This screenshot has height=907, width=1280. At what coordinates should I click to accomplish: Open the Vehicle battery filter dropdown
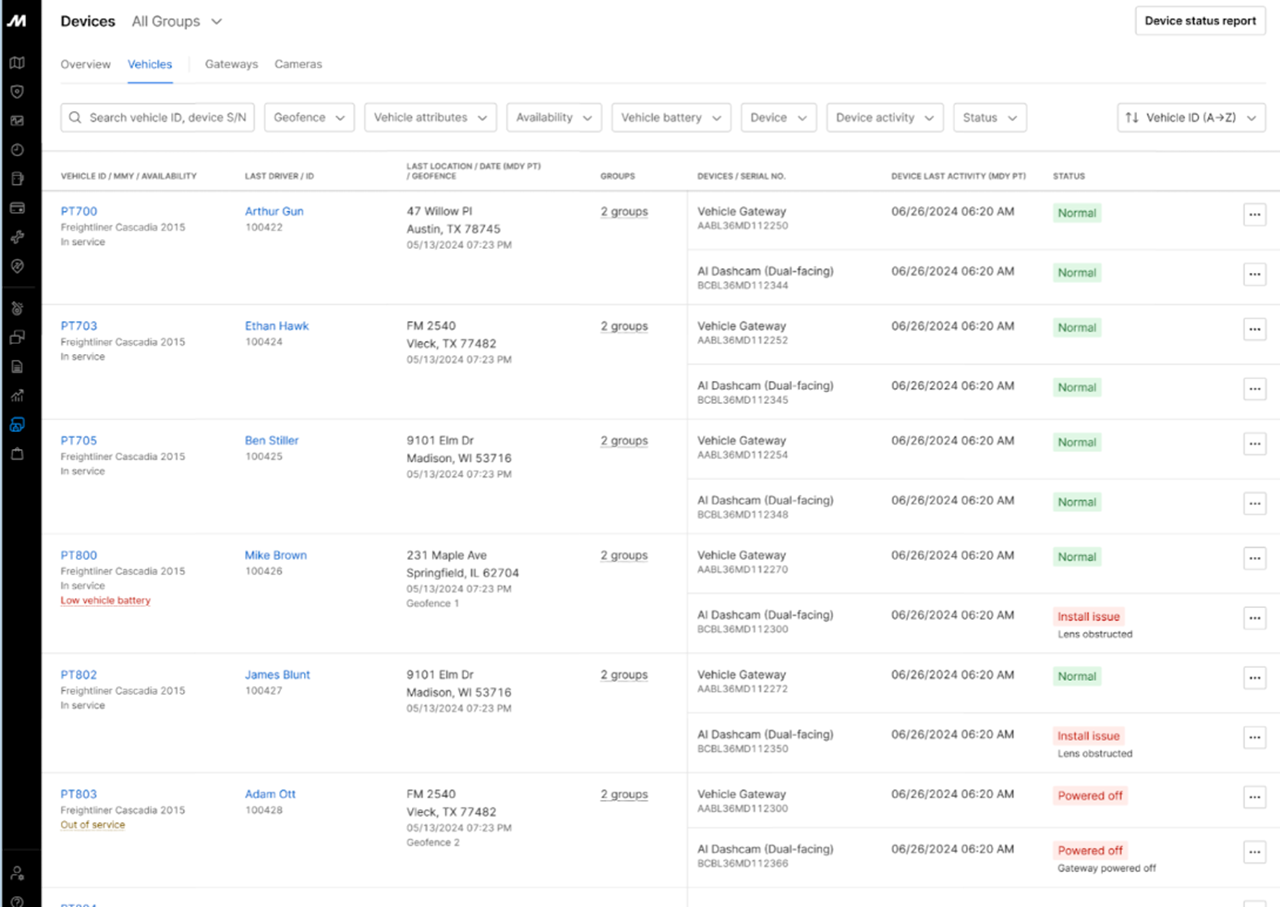(x=671, y=118)
